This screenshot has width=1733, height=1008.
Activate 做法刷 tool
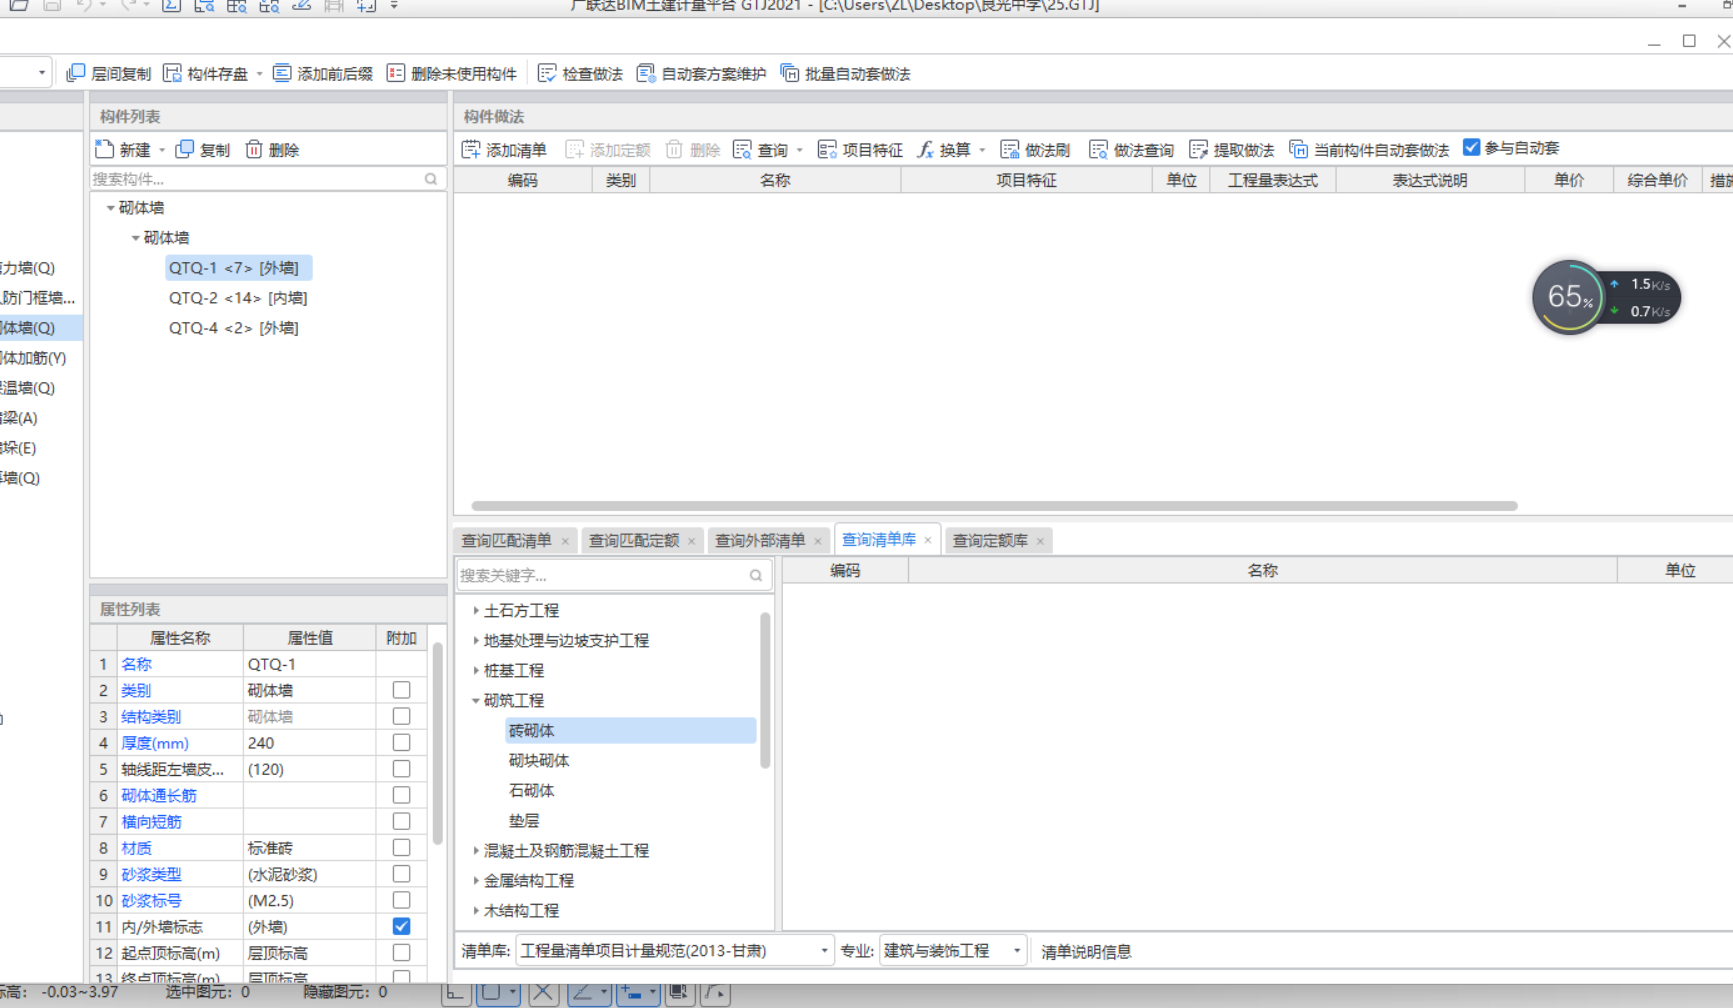(x=1035, y=149)
